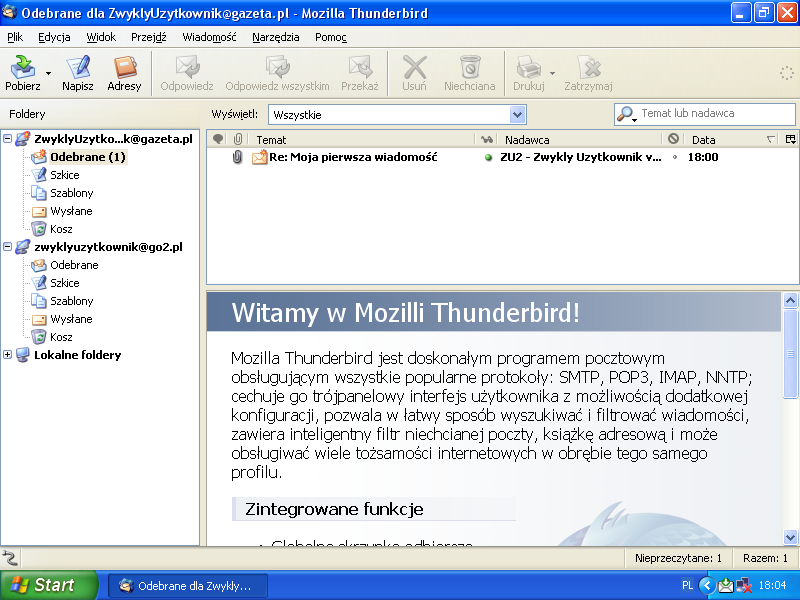Click the thread column header icon
The image size is (800, 600).
218,139
